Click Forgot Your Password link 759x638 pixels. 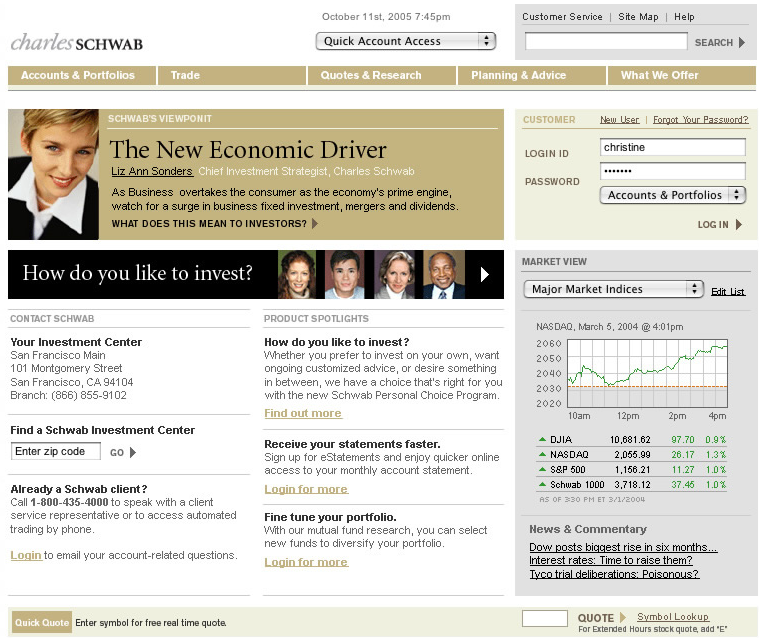pos(700,120)
